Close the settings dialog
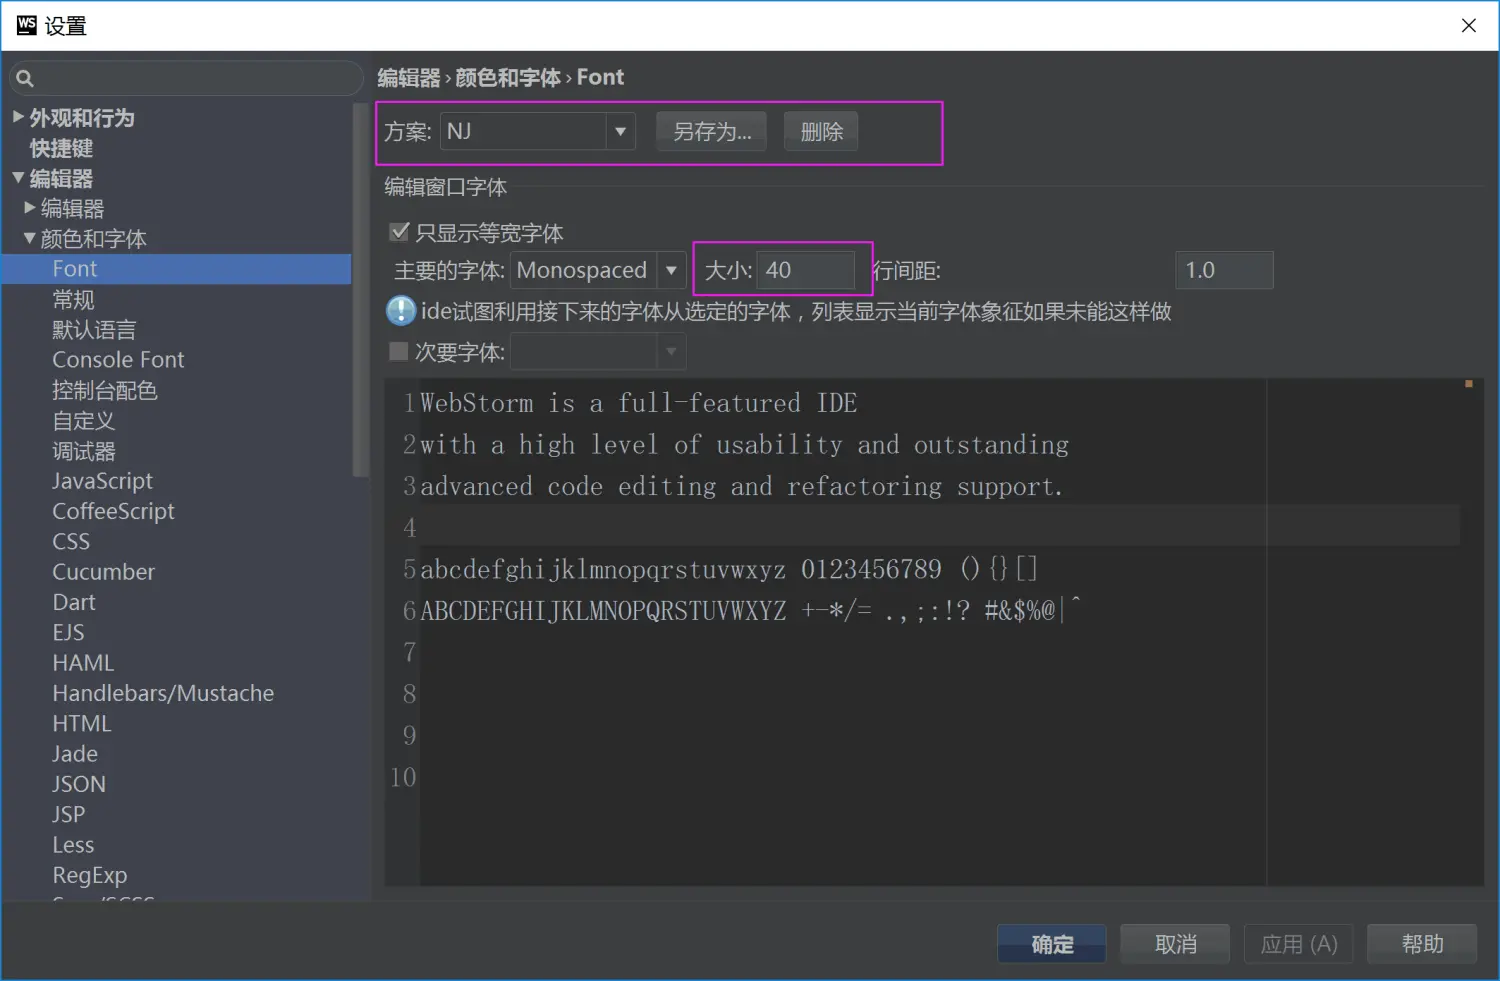This screenshot has height=981, width=1500. (x=1469, y=26)
